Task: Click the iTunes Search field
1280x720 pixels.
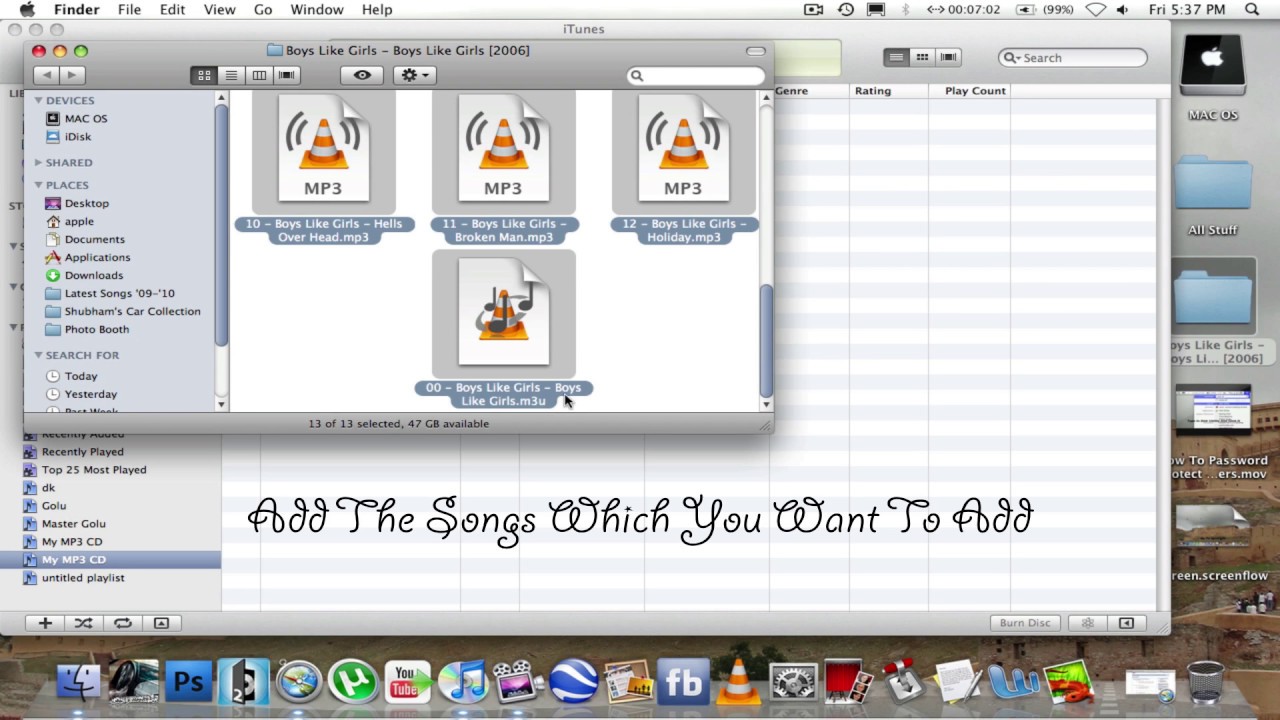Action: point(1073,58)
